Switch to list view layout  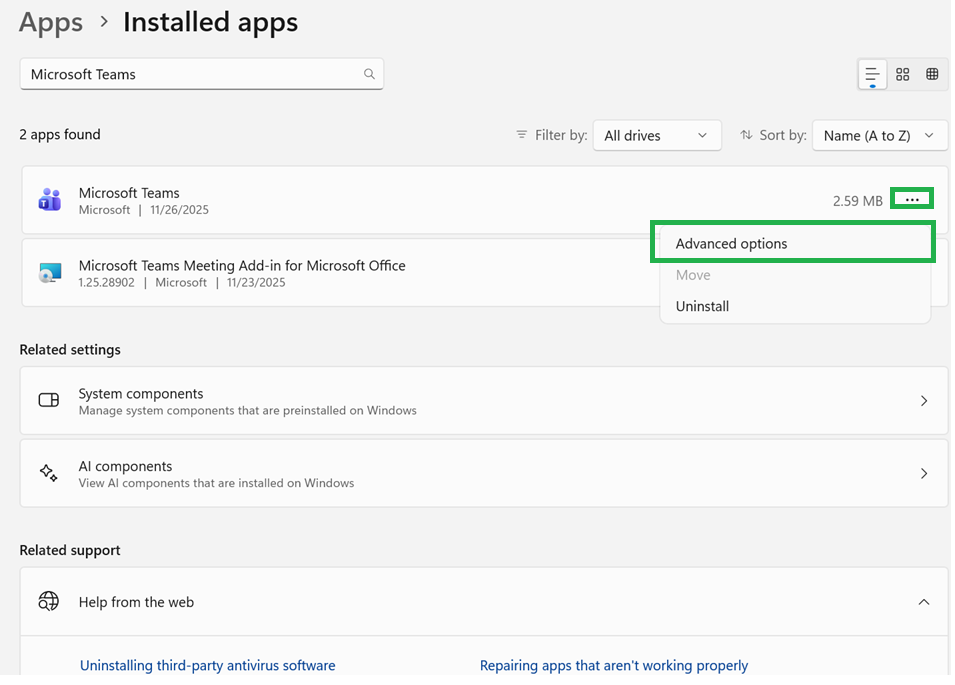872,74
